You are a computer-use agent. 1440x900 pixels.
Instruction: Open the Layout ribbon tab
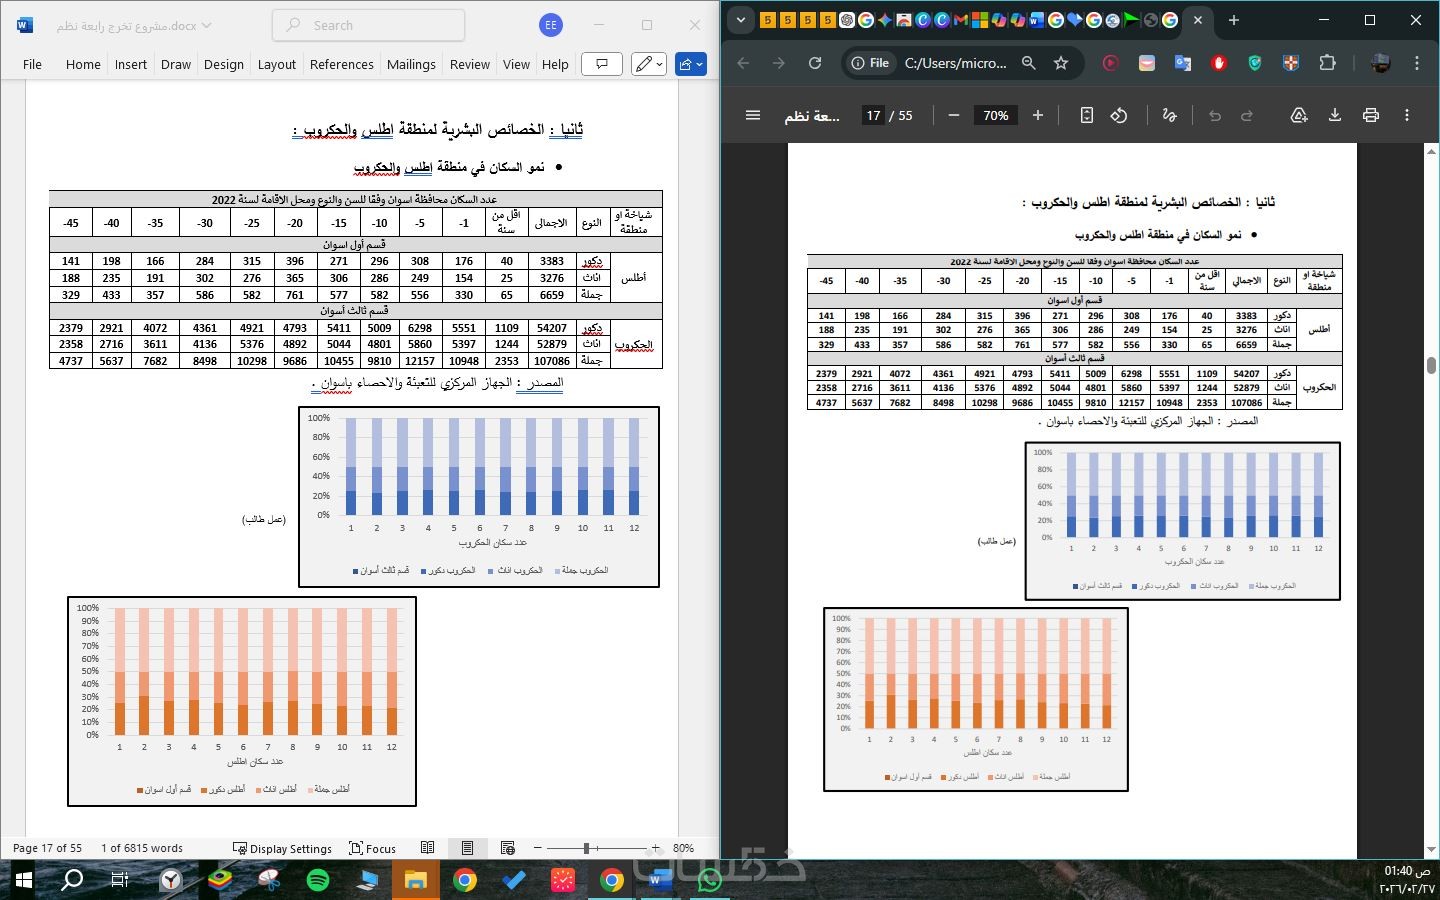click(x=277, y=64)
